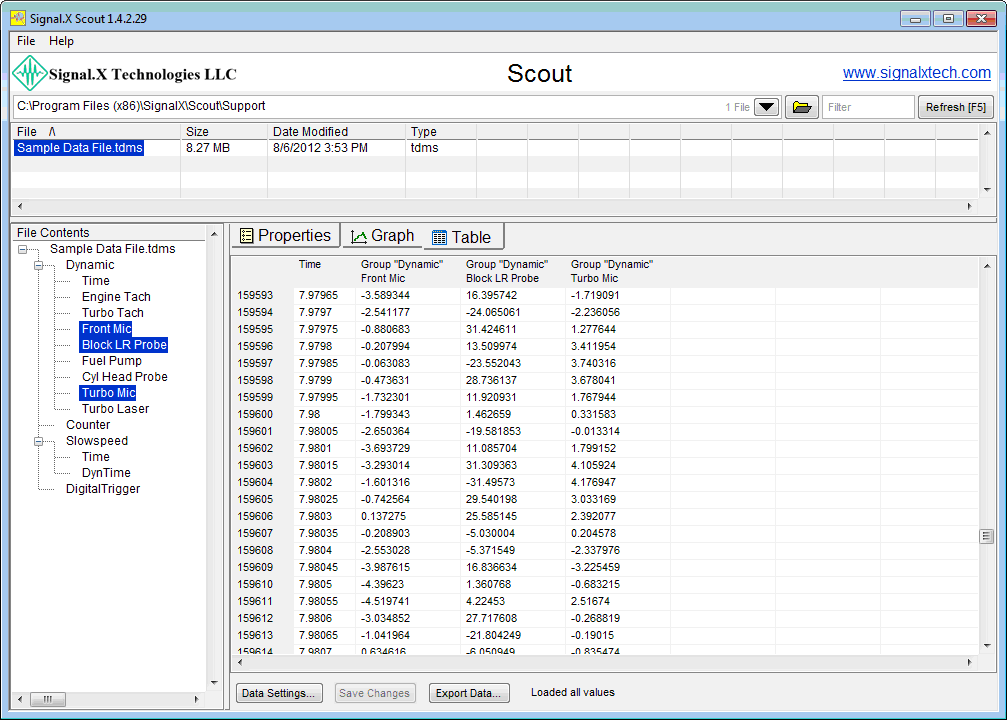1007x720 pixels.
Task: Click into the Filter input field
Action: point(867,107)
